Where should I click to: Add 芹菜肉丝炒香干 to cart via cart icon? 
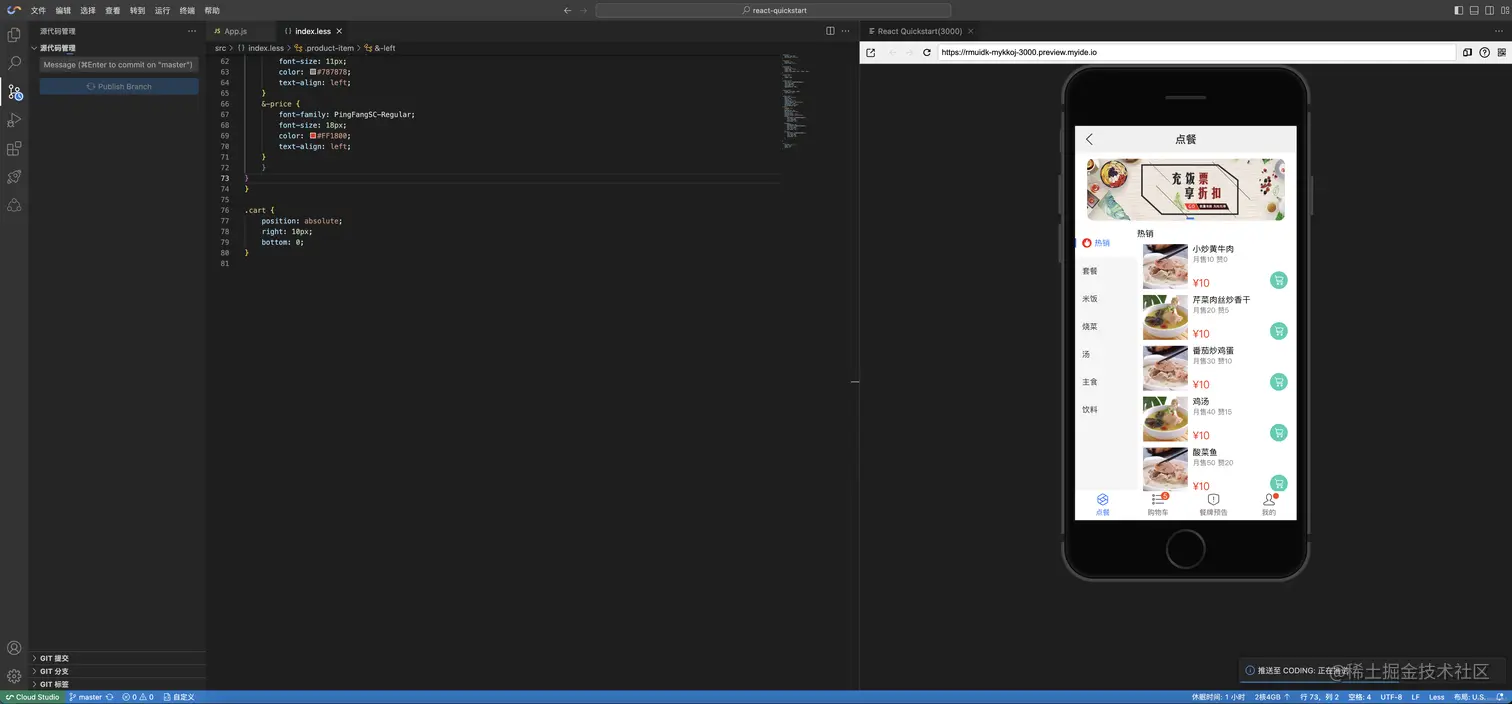[1278, 331]
